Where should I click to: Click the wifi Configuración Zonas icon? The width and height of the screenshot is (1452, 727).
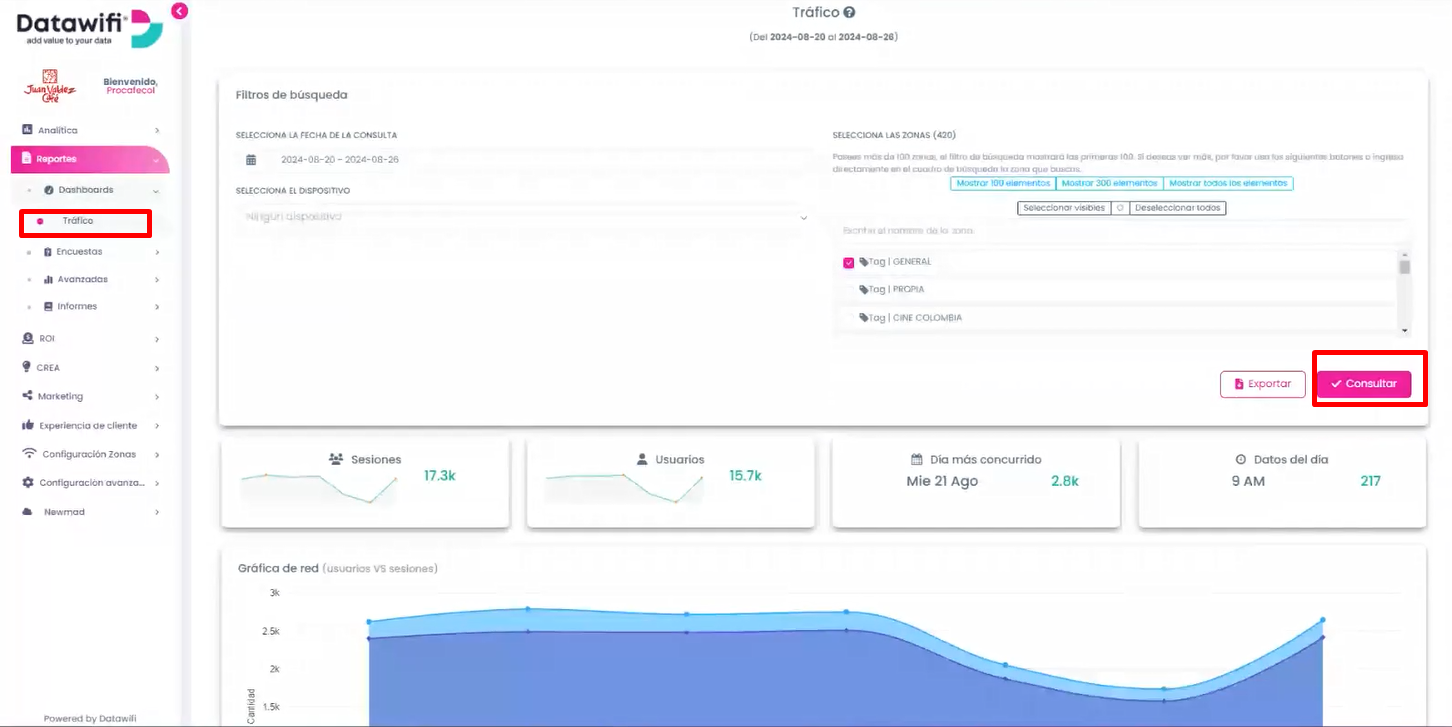pos(30,454)
